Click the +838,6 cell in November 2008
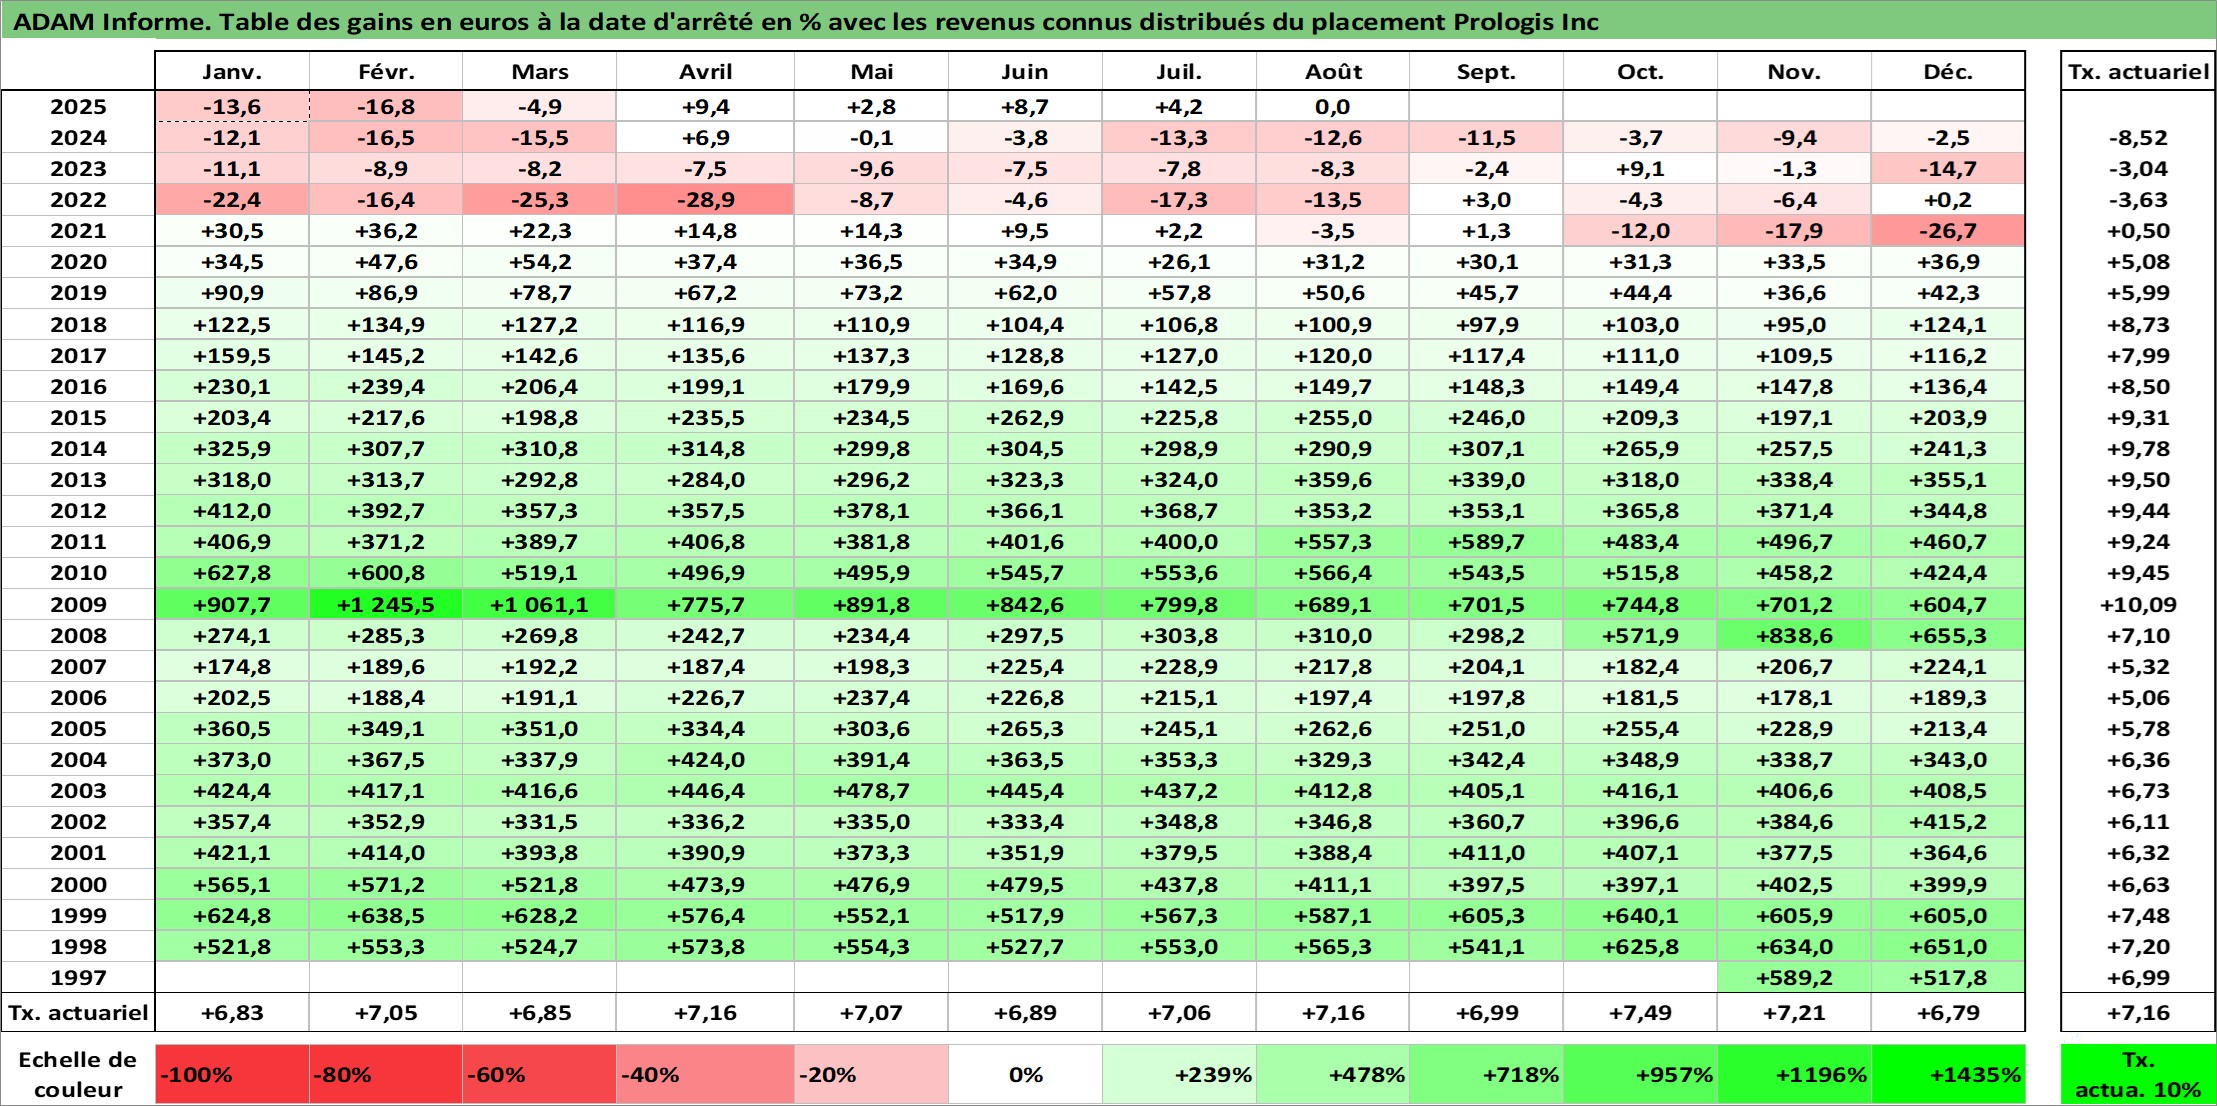This screenshot has width=2217, height=1106. [1794, 636]
